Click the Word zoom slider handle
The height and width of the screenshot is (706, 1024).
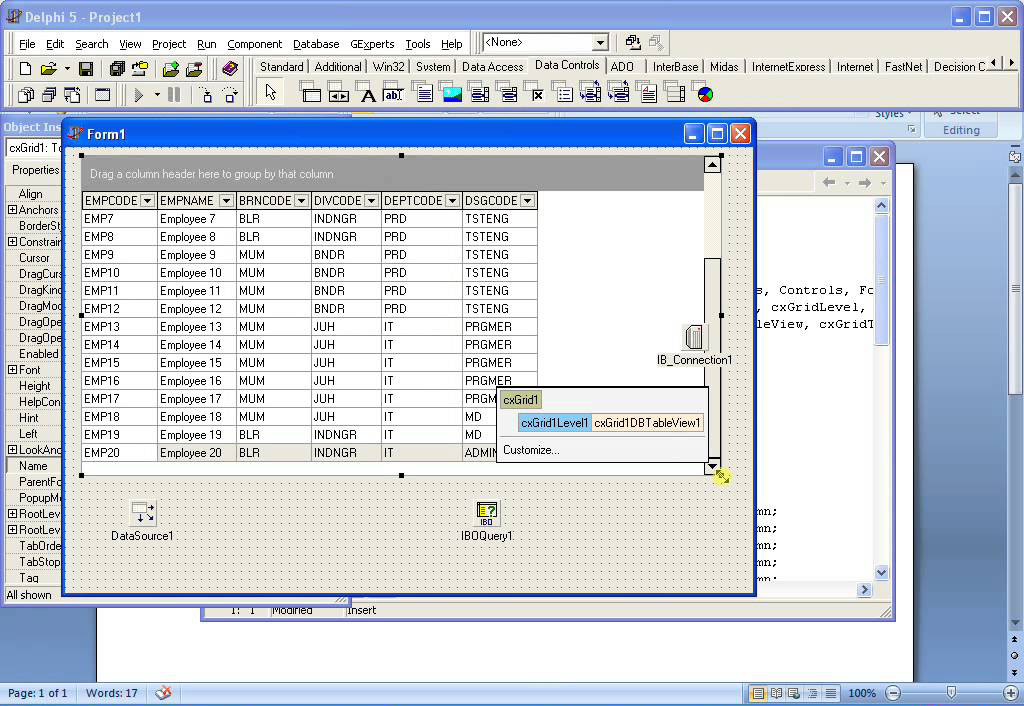pos(952,693)
